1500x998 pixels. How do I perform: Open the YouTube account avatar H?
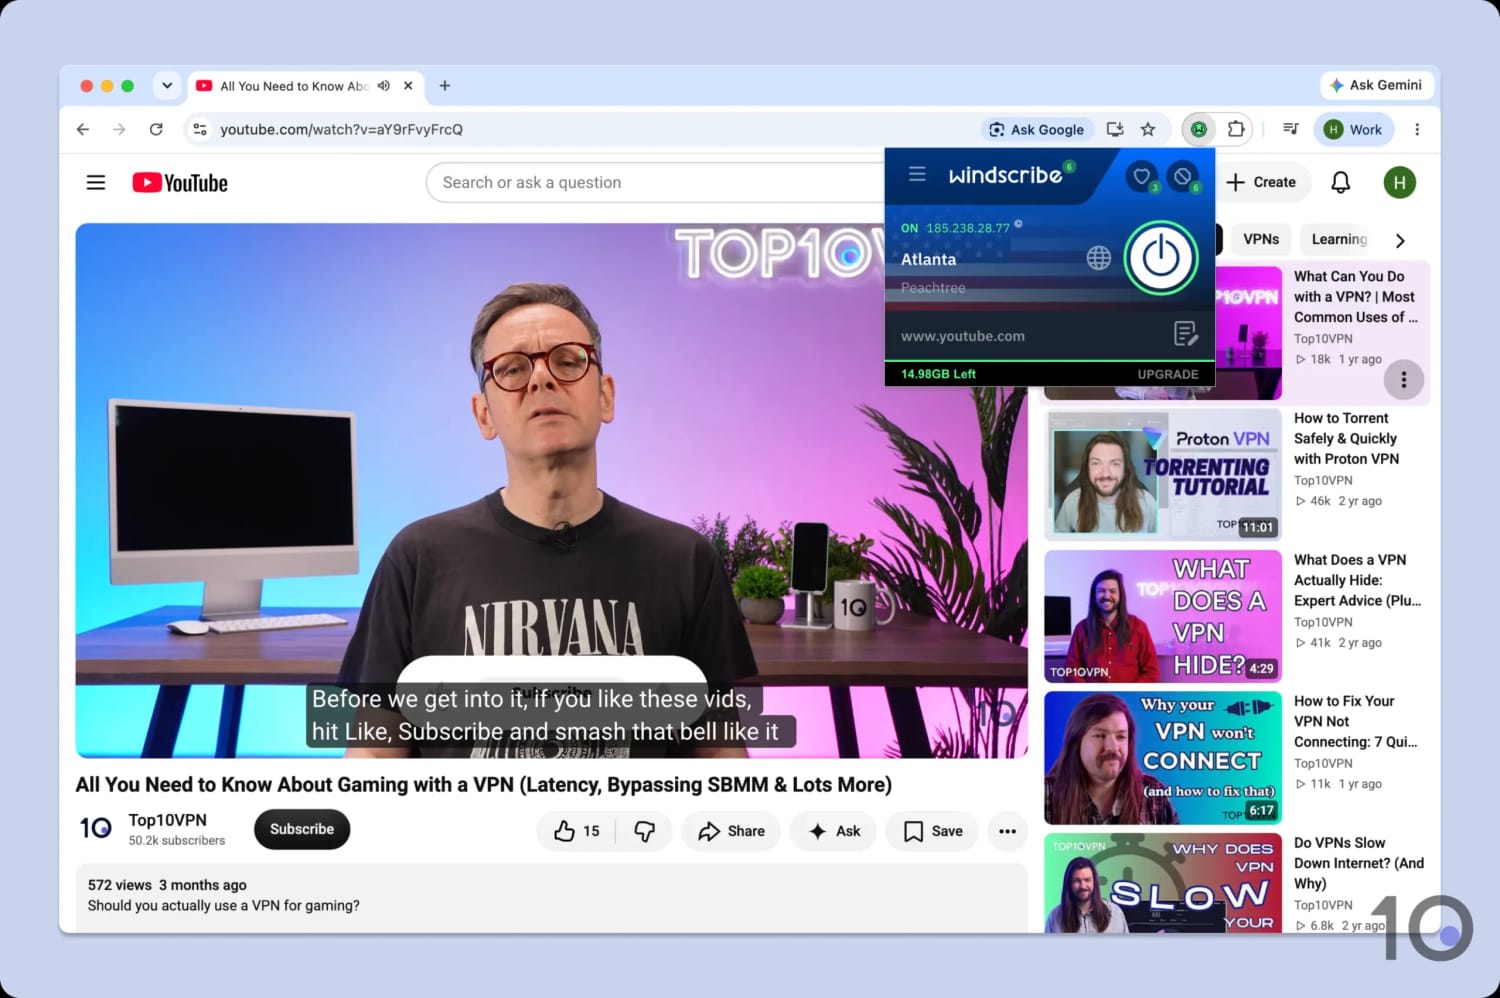click(1399, 182)
